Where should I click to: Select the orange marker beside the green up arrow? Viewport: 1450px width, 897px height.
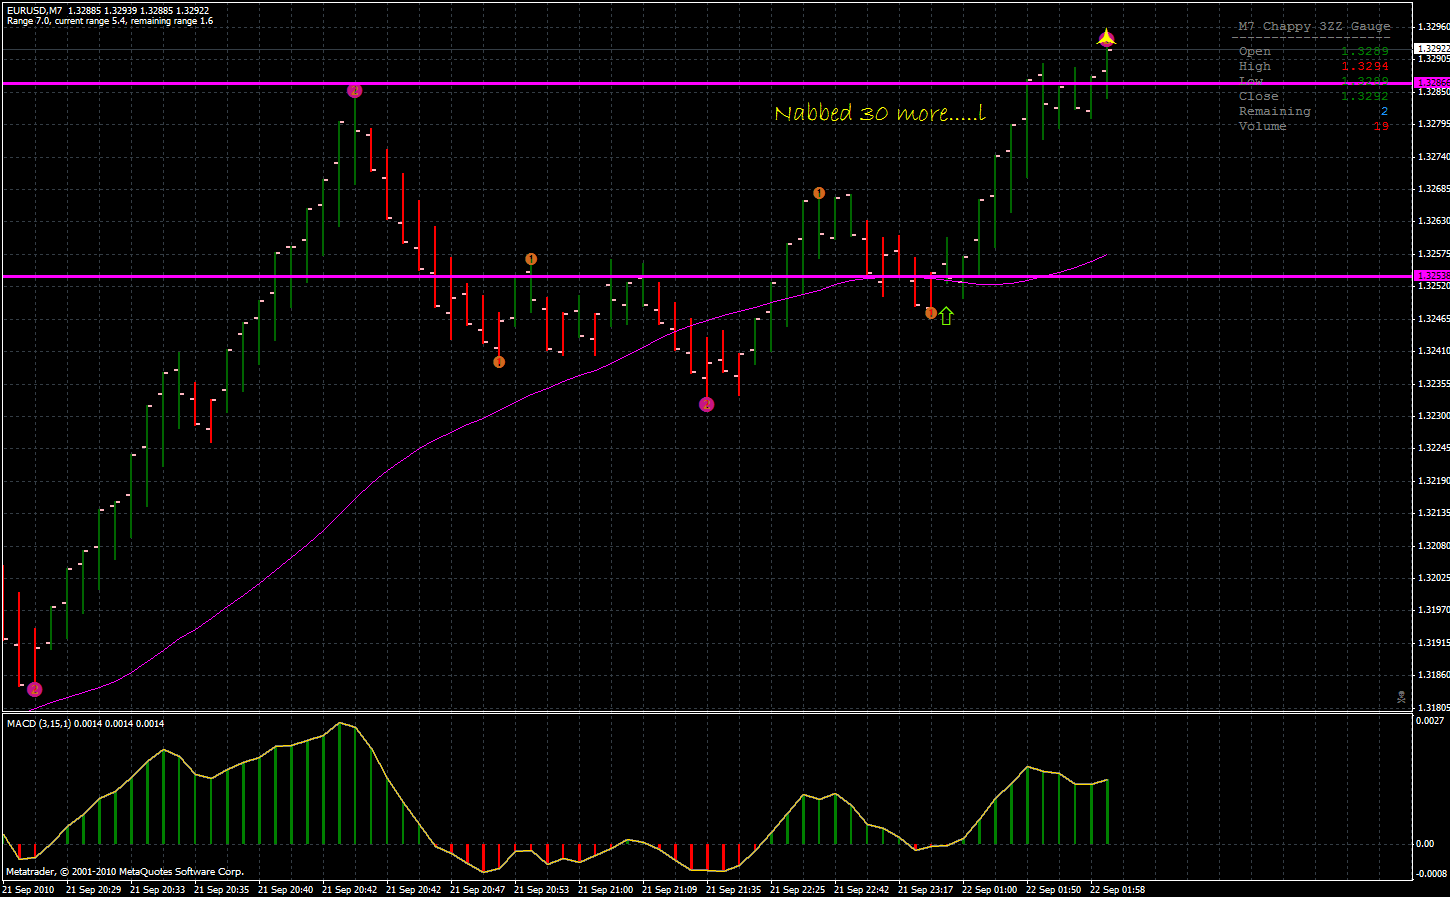point(931,313)
